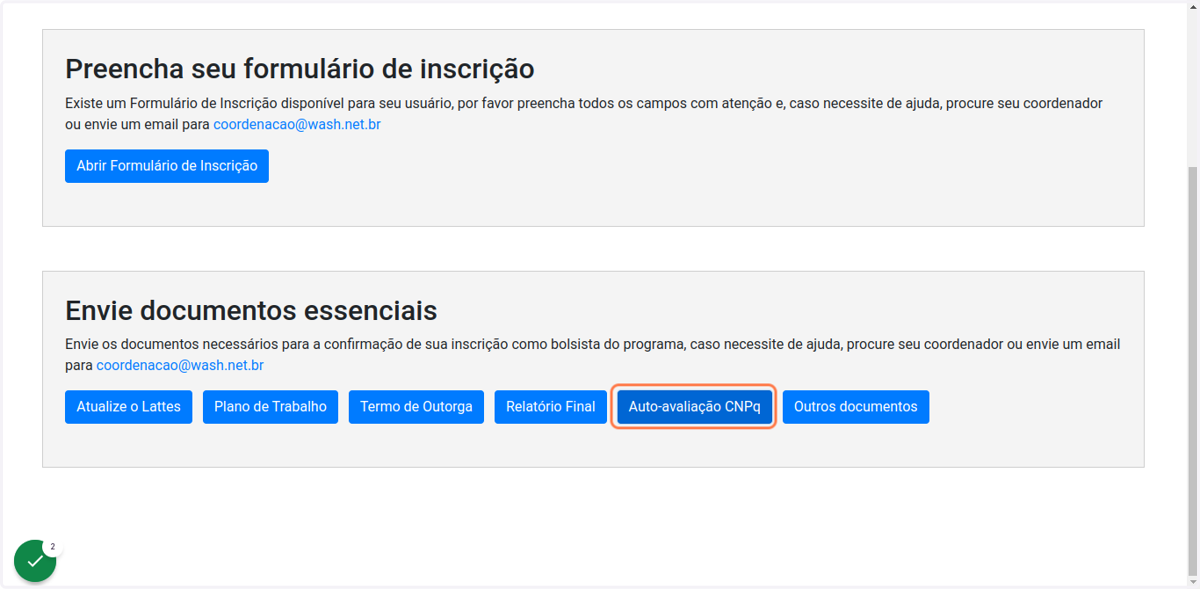Click the green checkmark badge icon
Image resolution: width=1200 pixels, height=589 pixels.
coord(35,561)
